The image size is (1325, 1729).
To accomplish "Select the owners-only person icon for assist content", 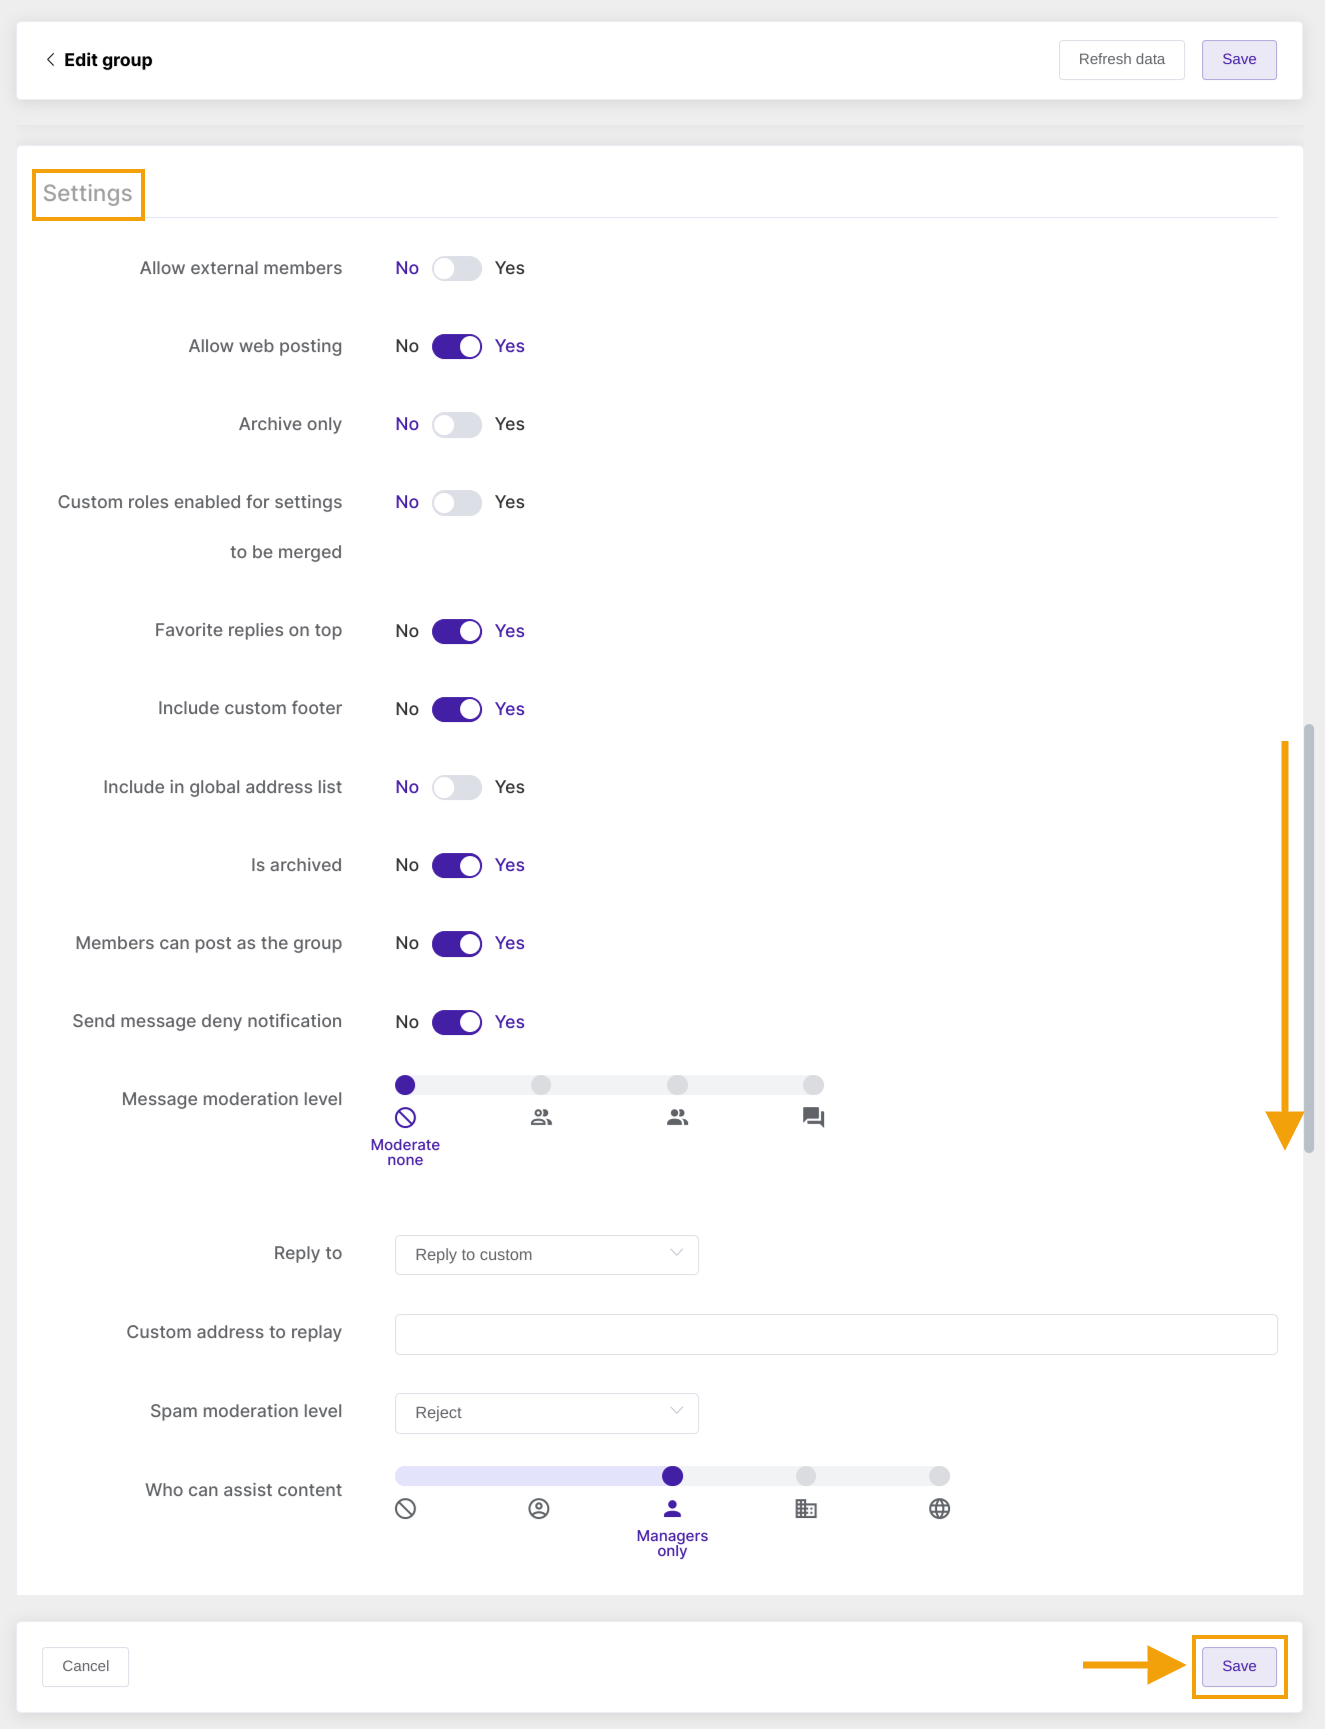I will (x=539, y=1508).
